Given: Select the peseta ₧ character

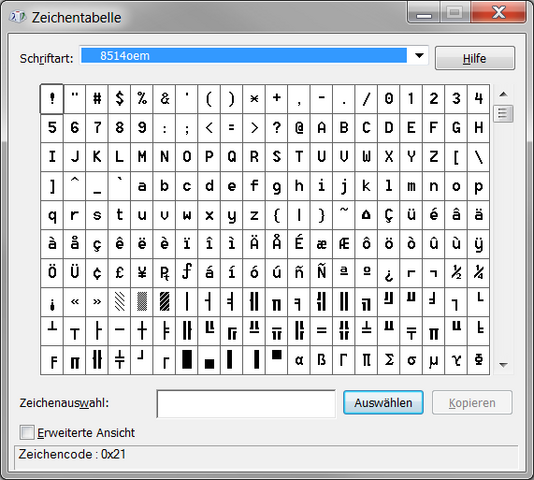Looking at the screenshot, I should pyautogui.click(x=164, y=273).
